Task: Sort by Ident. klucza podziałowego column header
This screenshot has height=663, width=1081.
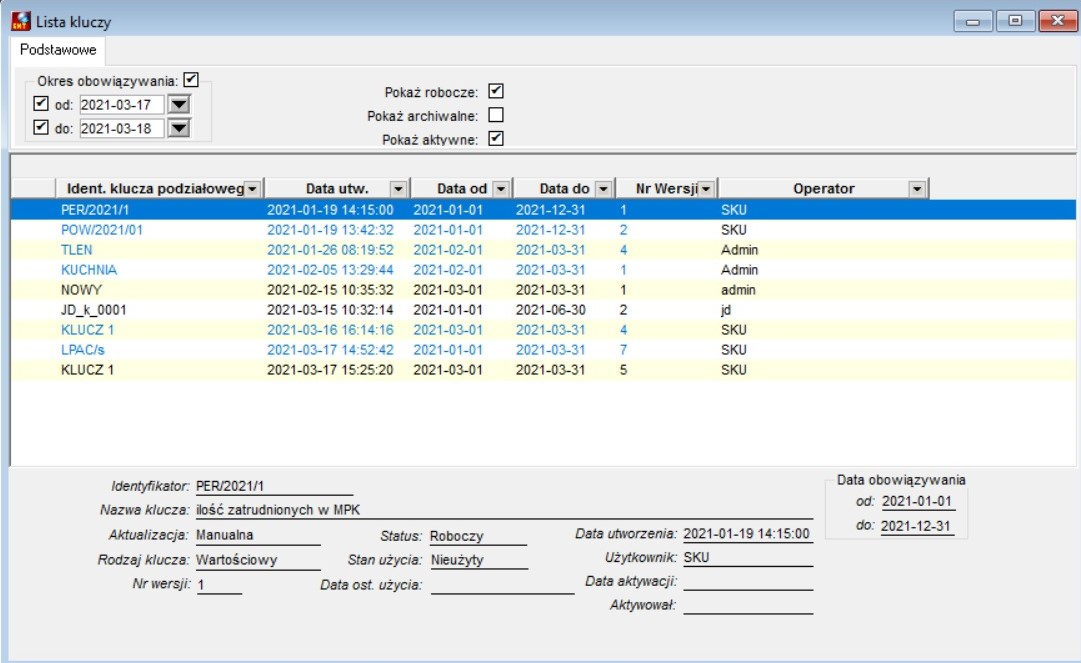Action: pos(155,189)
